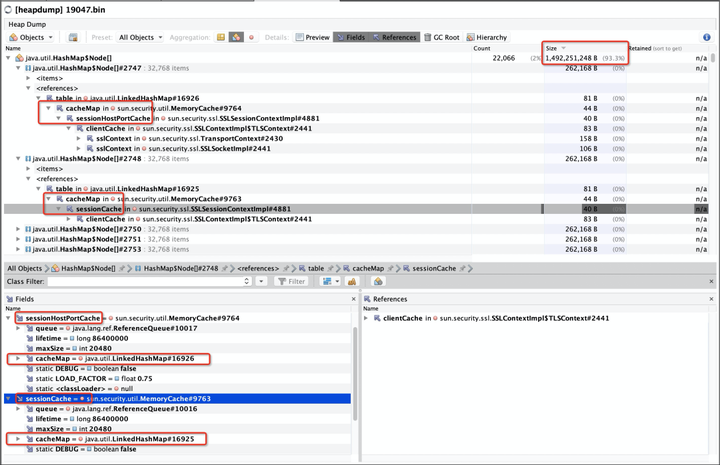Expand queue = ReferenceQueue#10016 field
Screen dimensions: 720x465
pyautogui.click(x=18, y=409)
